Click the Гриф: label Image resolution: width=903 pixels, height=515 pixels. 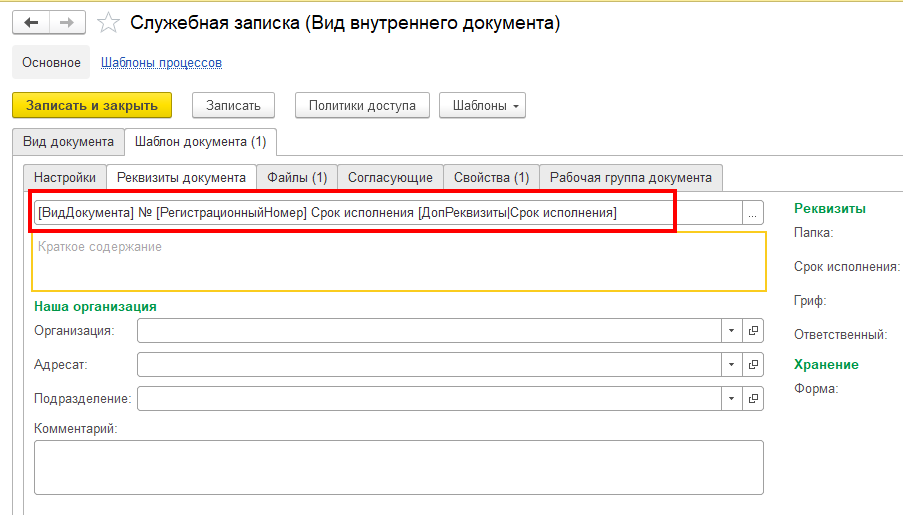(x=810, y=301)
